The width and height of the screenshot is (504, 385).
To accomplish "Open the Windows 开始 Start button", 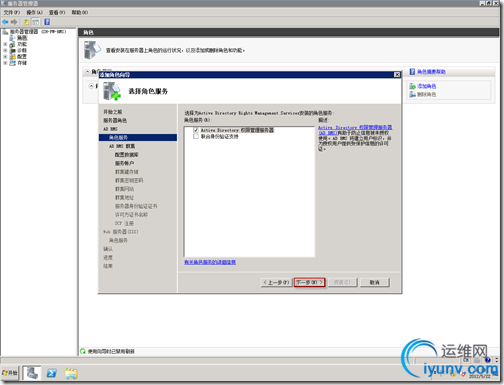I will [10, 373].
